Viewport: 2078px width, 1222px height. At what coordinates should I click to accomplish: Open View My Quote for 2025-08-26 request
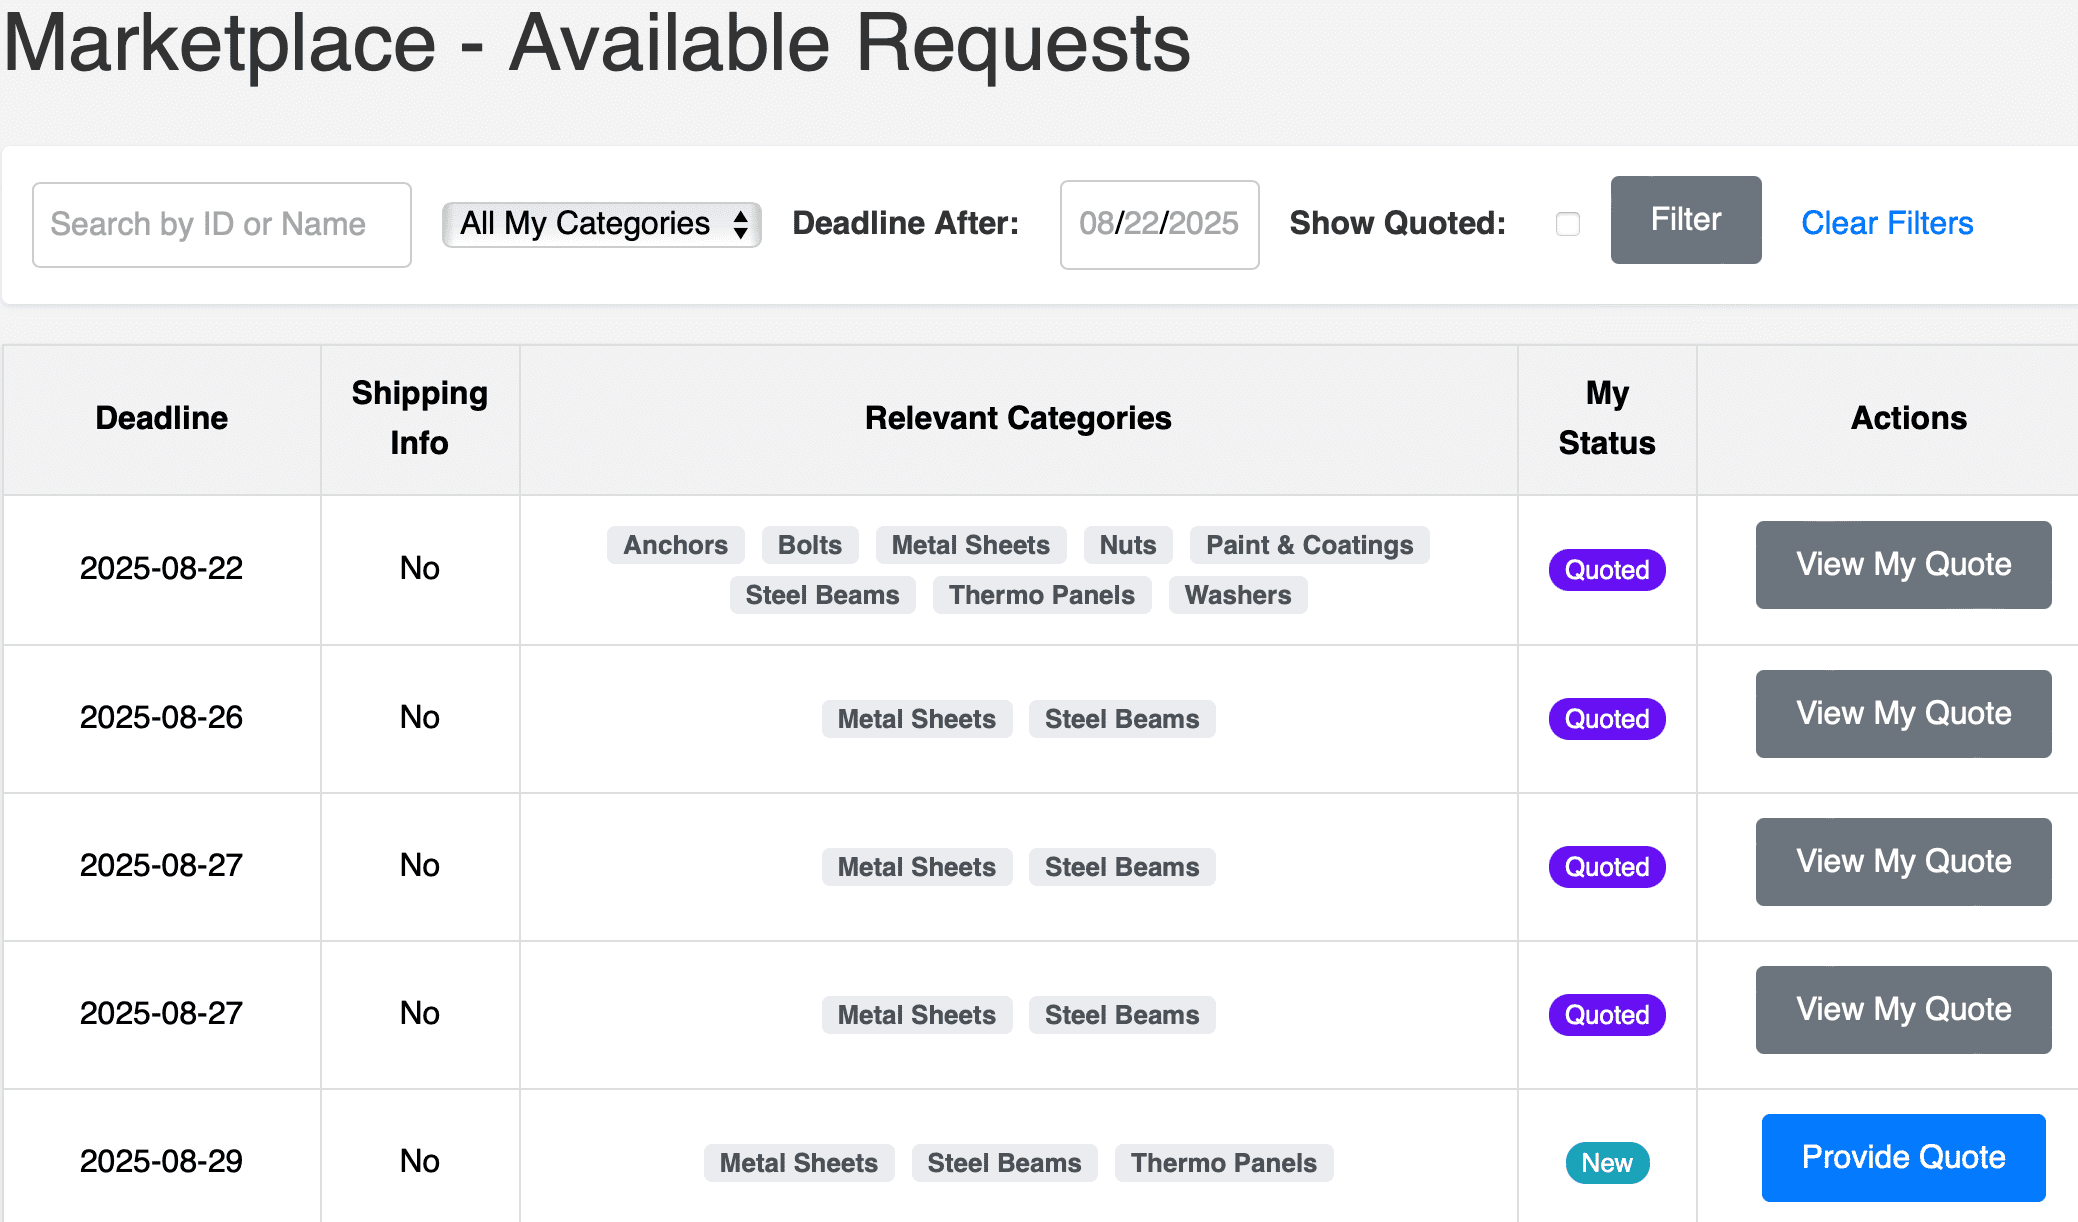[1902, 713]
